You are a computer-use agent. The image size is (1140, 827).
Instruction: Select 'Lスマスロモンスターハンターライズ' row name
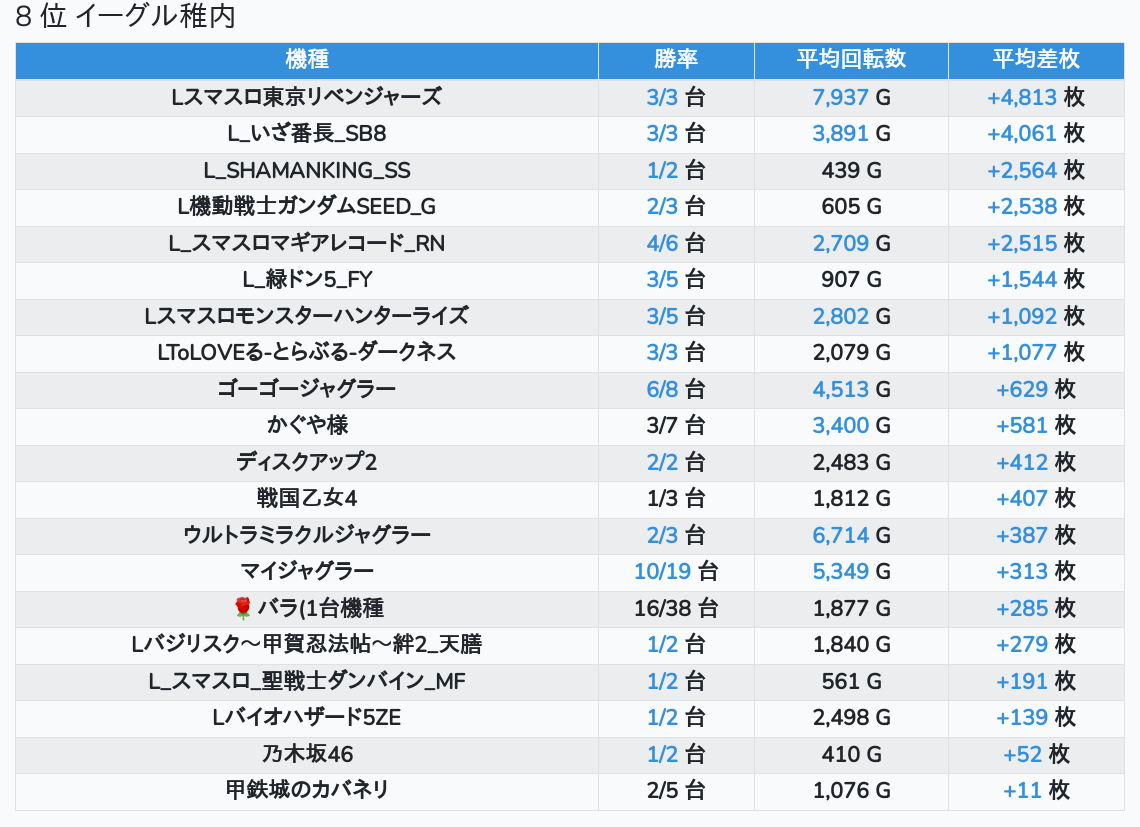click(x=307, y=316)
